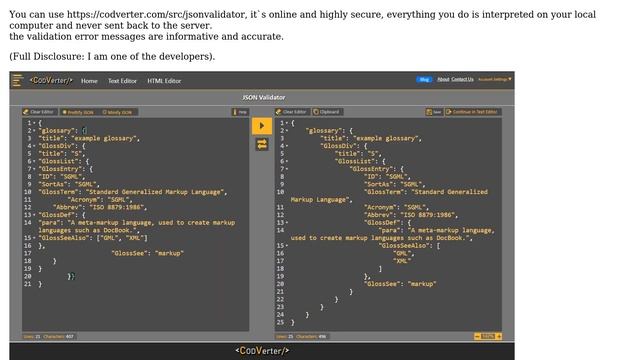Collapse "GlossSeeAlso" fold arrow on left line 15
Screen dimensions: 640x360
[34, 238]
